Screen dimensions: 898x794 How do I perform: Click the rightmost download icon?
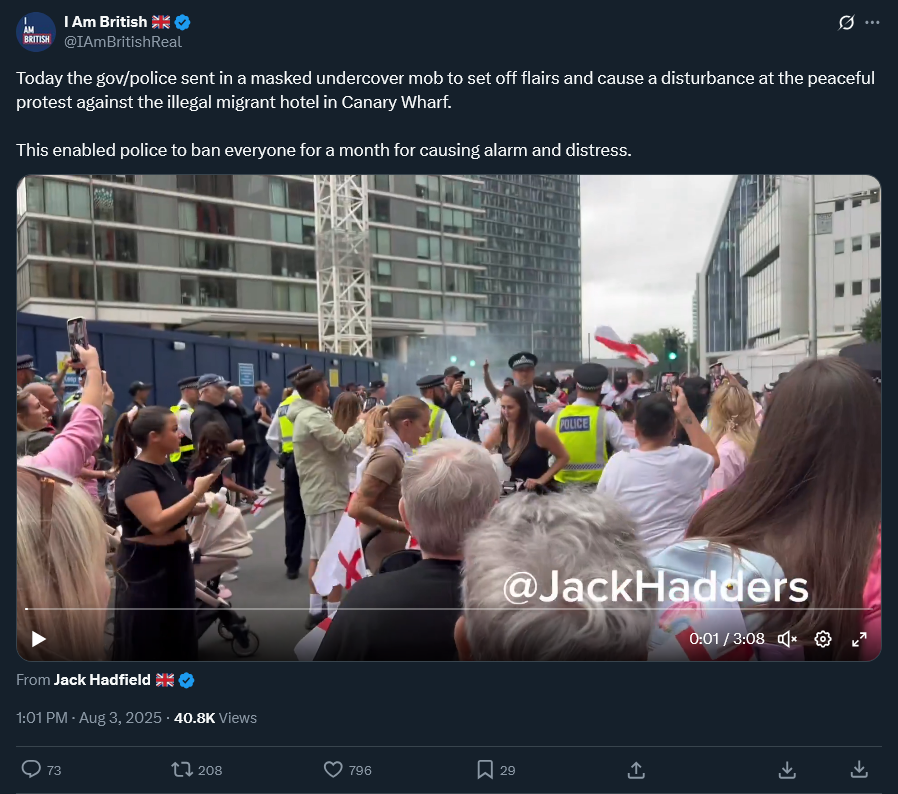(x=859, y=769)
